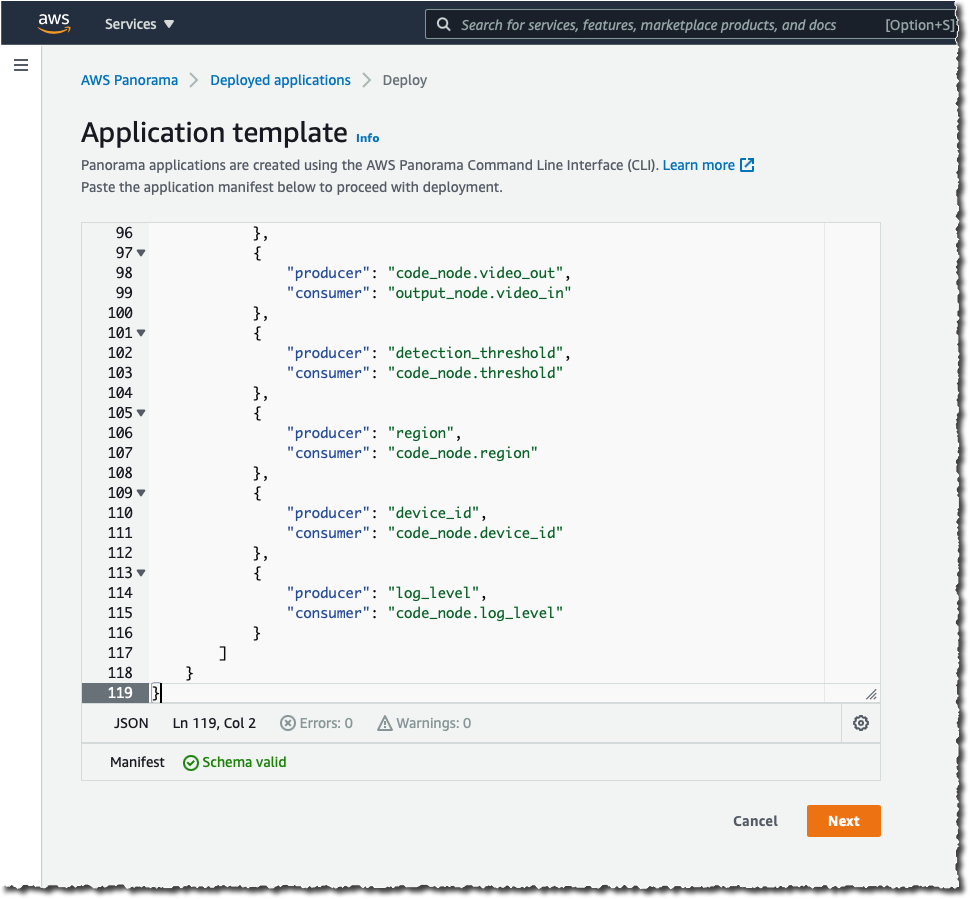Screen dimensions: 970x899
Task: Open editor preferences gear icon
Action: pos(861,723)
